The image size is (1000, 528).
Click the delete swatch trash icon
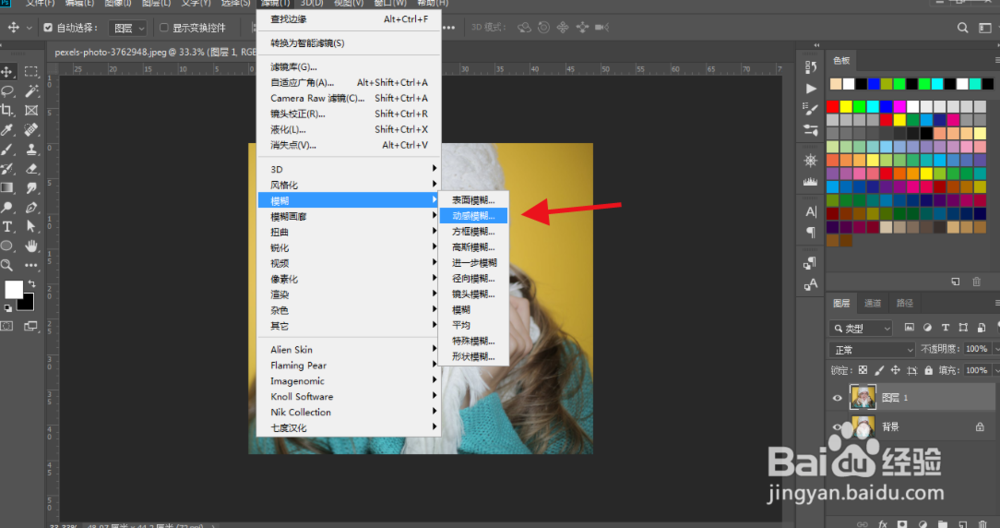click(x=976, y=281)
